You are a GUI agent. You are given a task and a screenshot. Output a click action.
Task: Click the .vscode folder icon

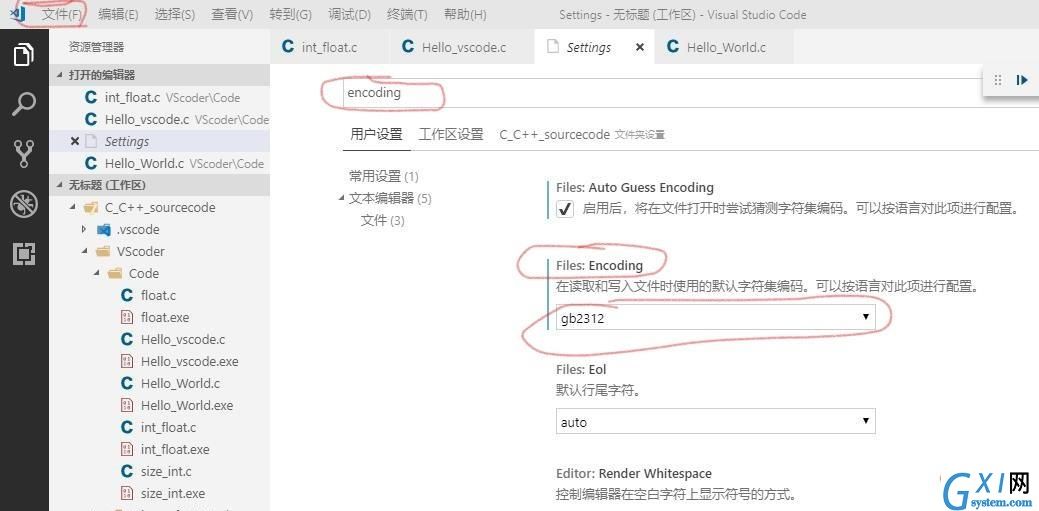pos(104,229)
